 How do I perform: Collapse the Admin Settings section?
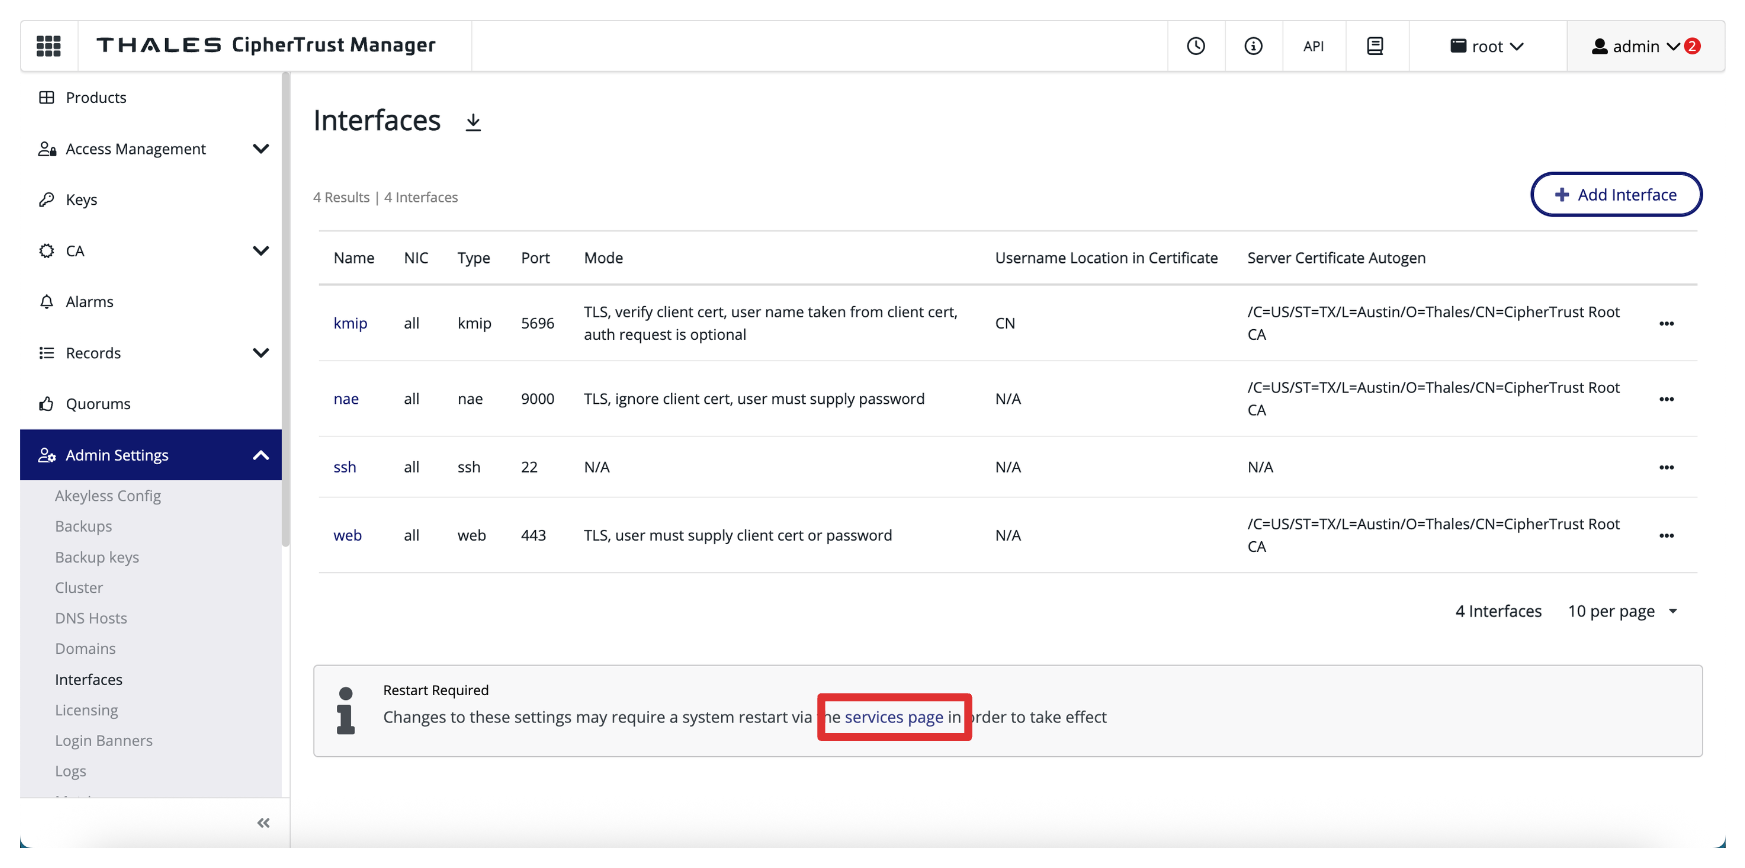tap(261, 456)
